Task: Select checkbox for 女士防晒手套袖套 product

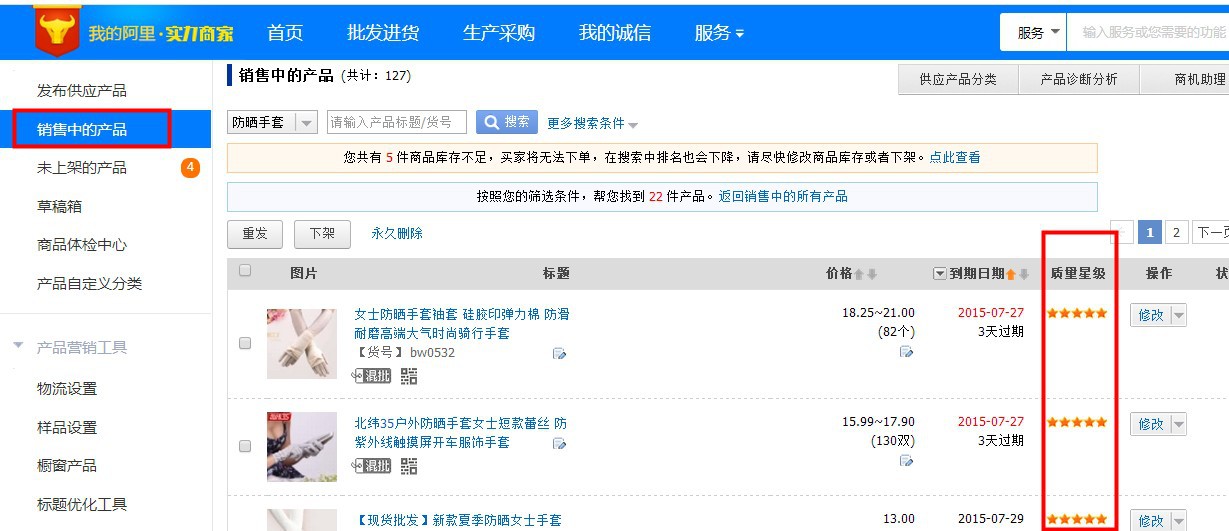Action: (x=245, y=343)
